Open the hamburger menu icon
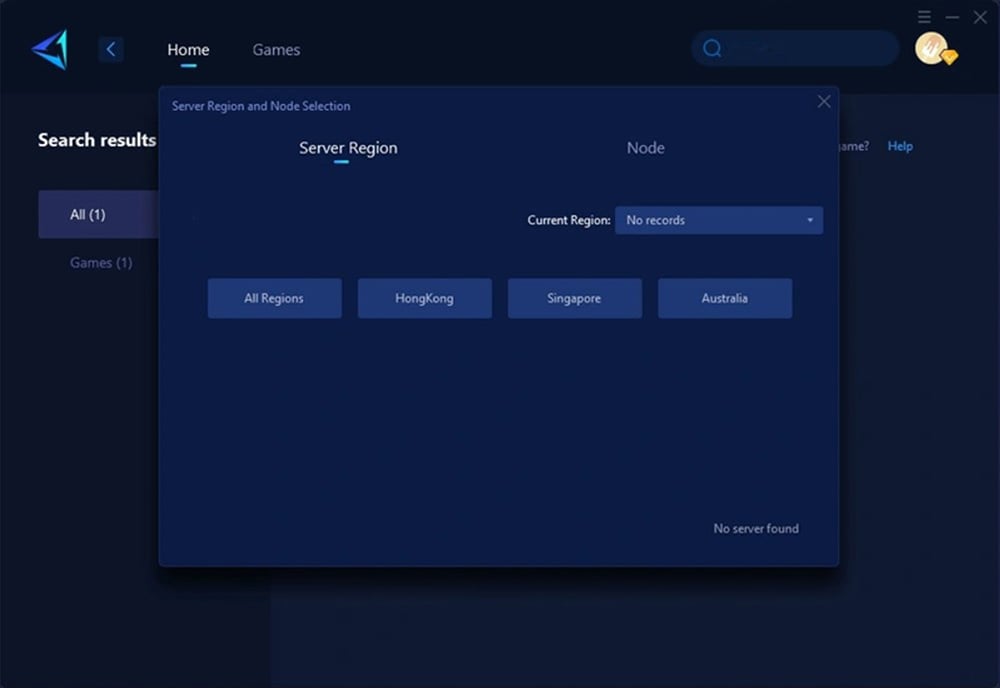1000x688 pixels. click(924, 17)
